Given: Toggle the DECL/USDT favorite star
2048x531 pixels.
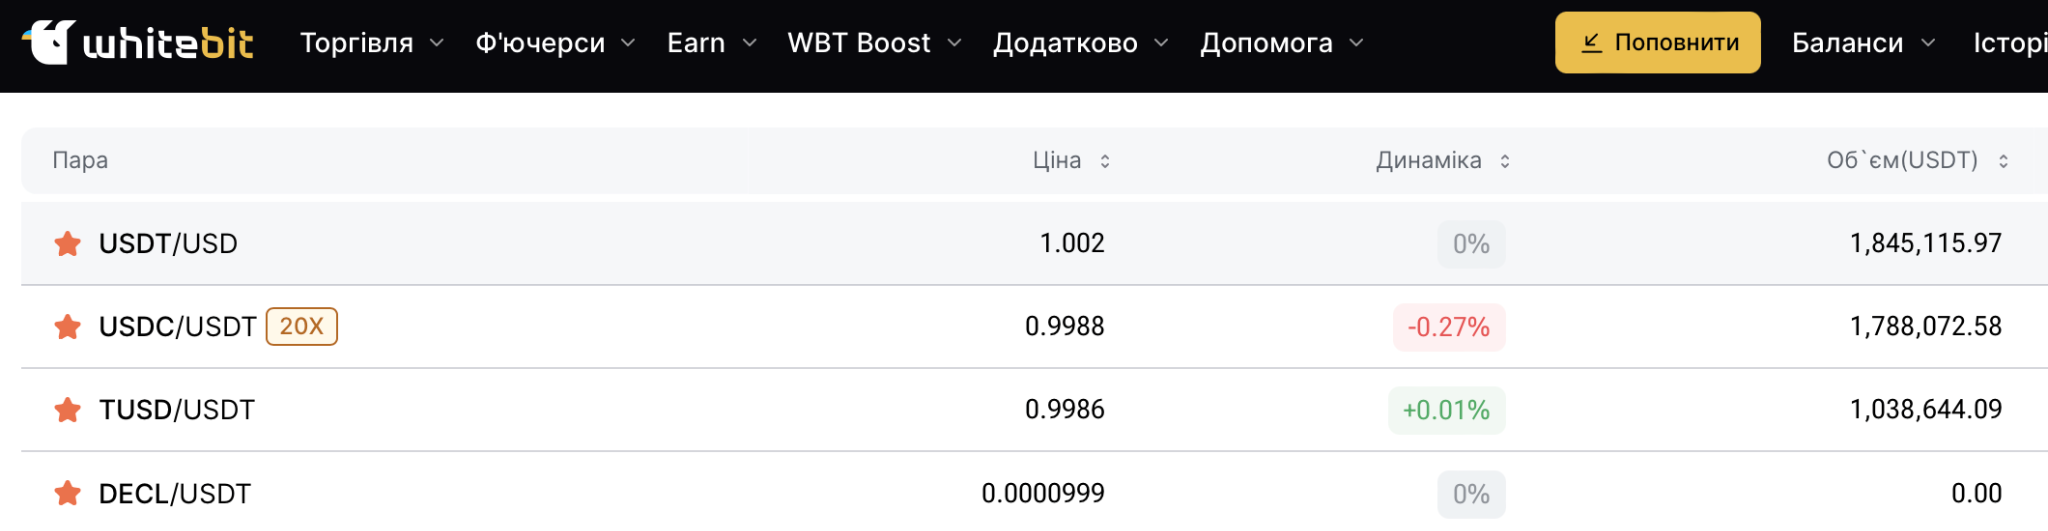Looking at the screenshot, I should click(x=68, y=493).
